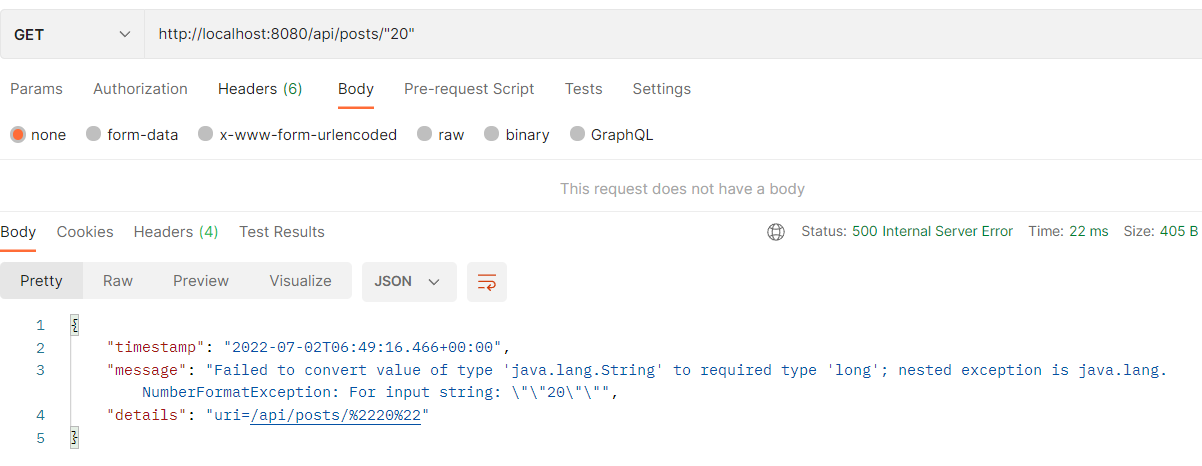Go to request Headers (6) tab
The height and width of the screenshot is (466, 1202).
260,89
